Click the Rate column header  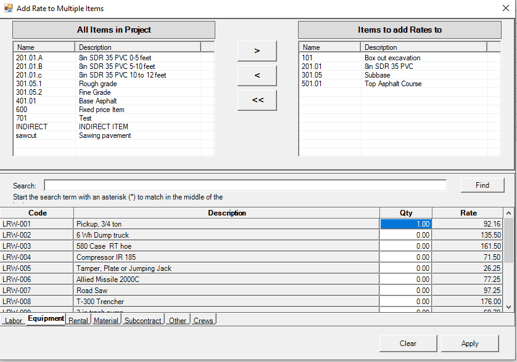click(468, 213)
